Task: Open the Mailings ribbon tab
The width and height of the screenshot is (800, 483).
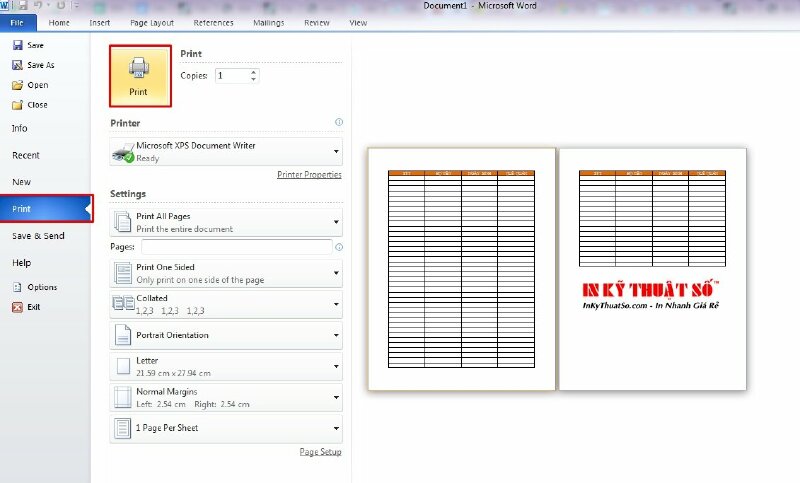Action: (268, 22)
